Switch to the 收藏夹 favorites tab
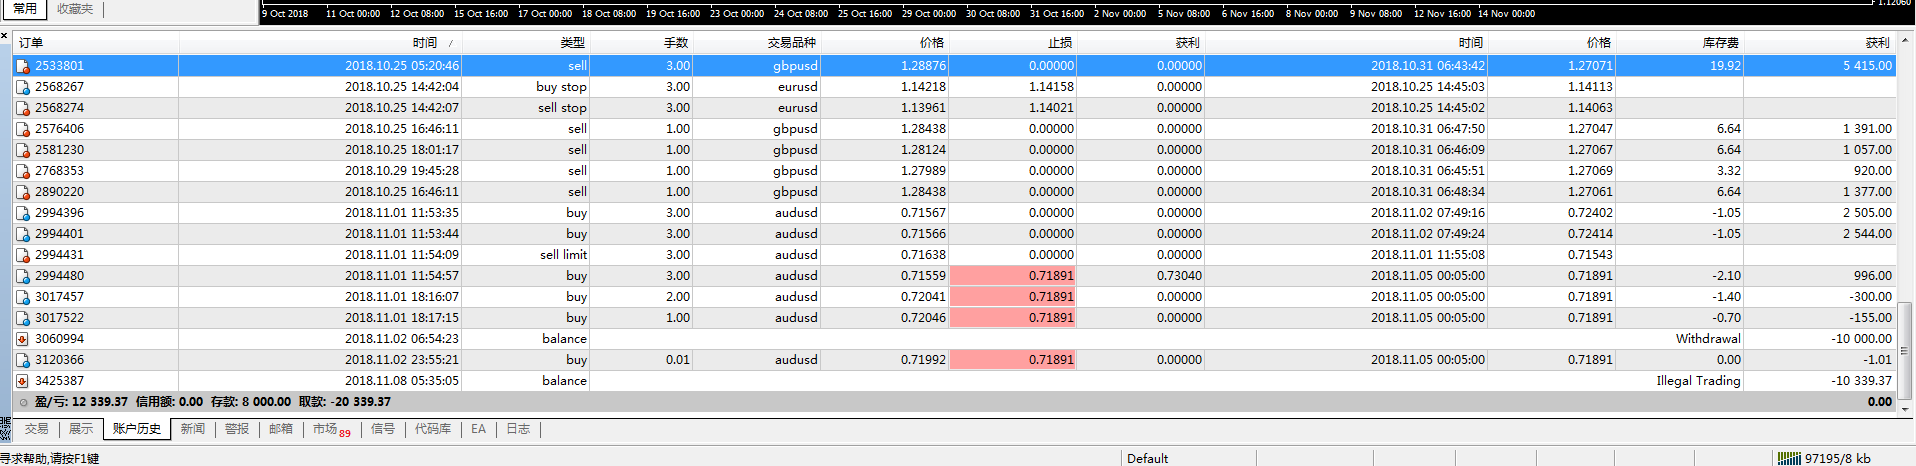The width and height of the screenshot is (1916, 466). coord(75,9)
